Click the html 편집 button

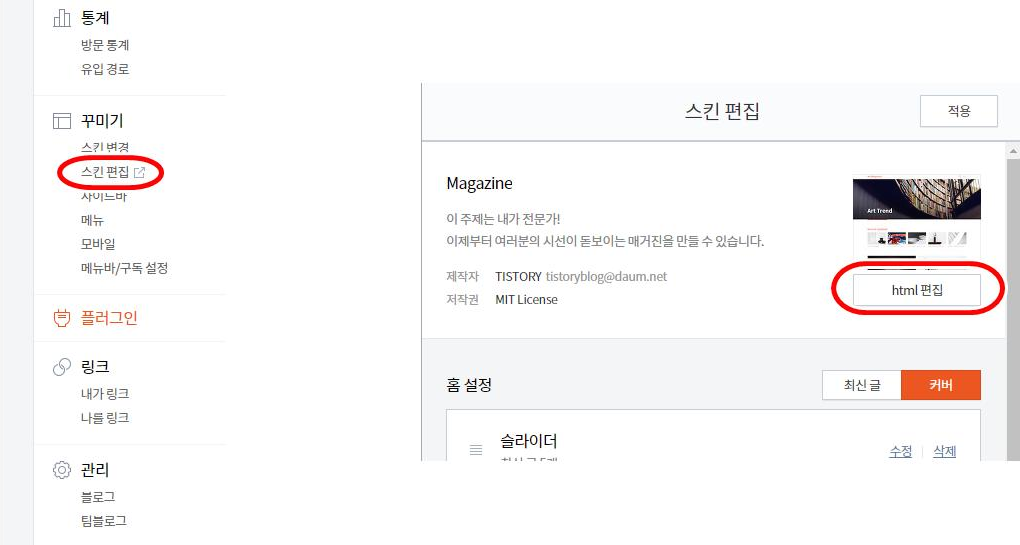click(917, 290)
